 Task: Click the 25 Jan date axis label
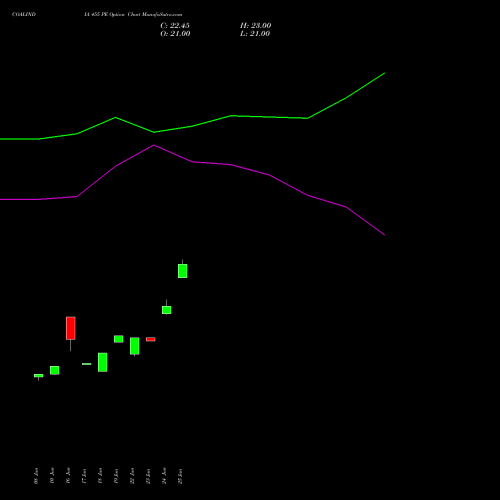[180, 476]
